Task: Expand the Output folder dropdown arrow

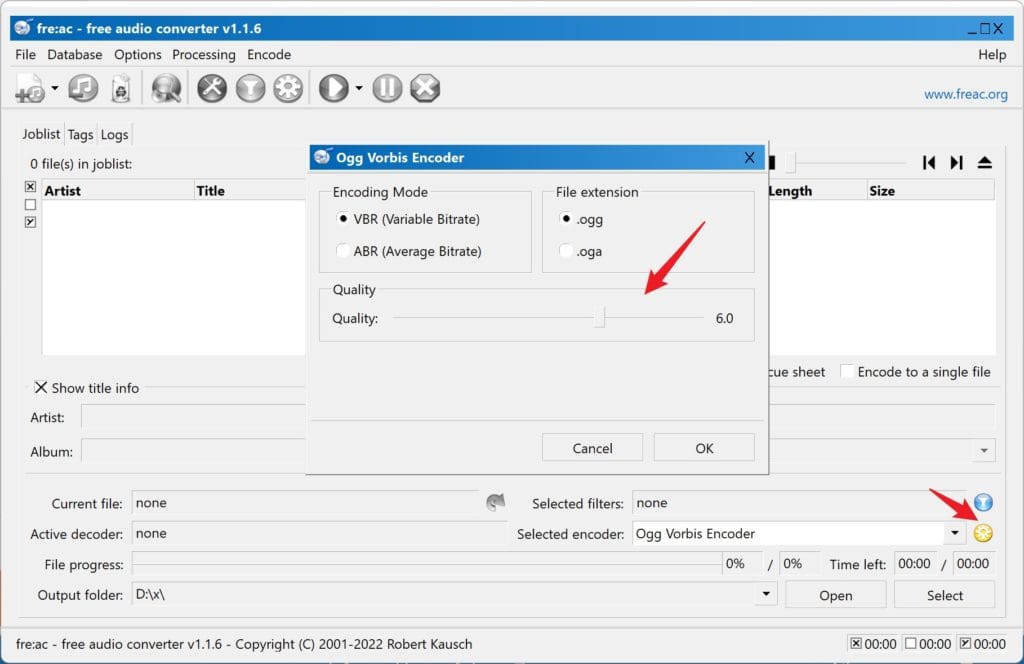Action: click(766, 594)
